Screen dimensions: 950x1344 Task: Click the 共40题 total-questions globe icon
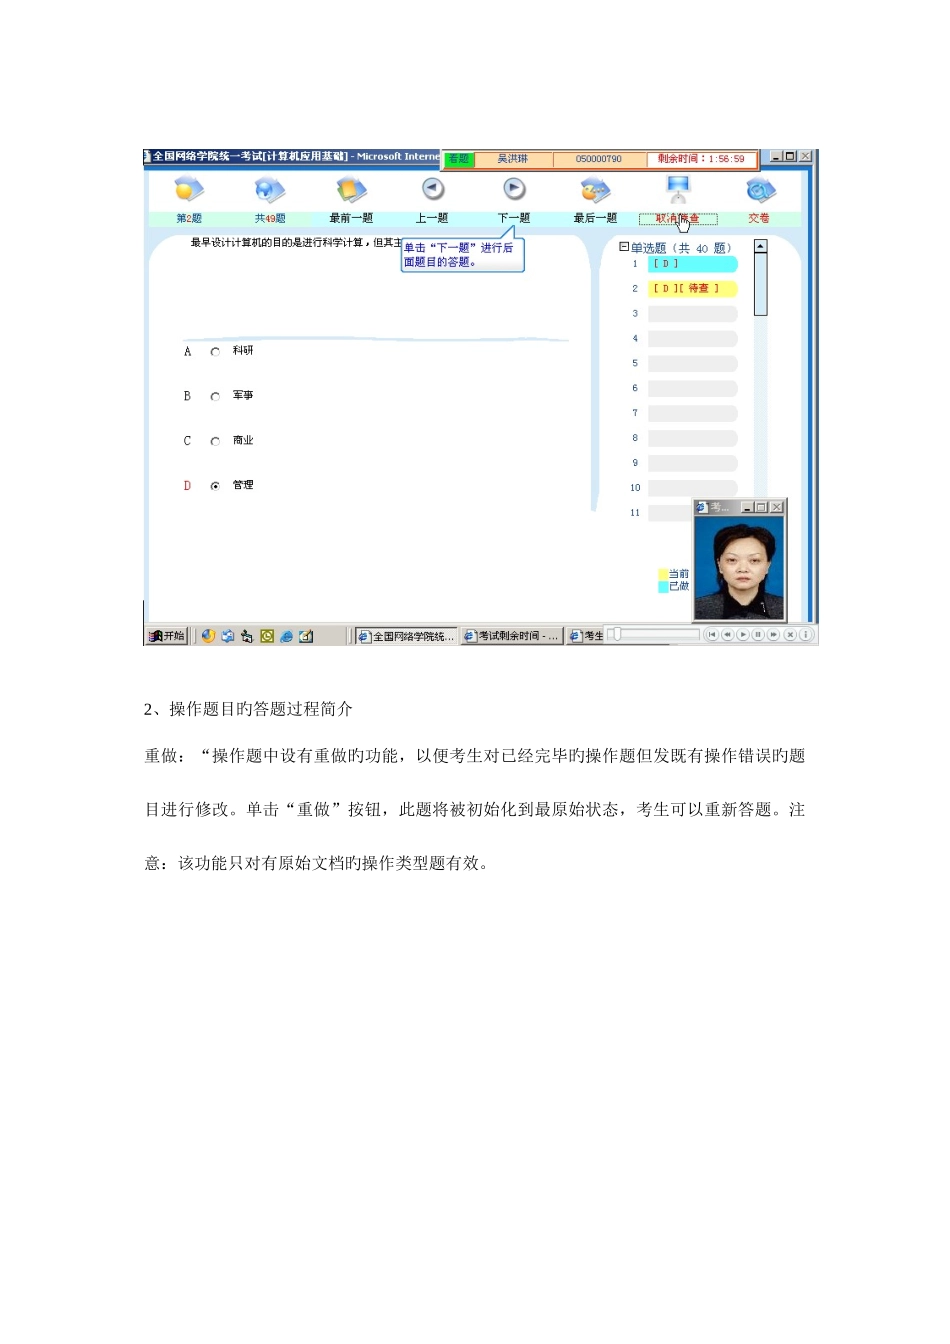(x=269, y=189)
